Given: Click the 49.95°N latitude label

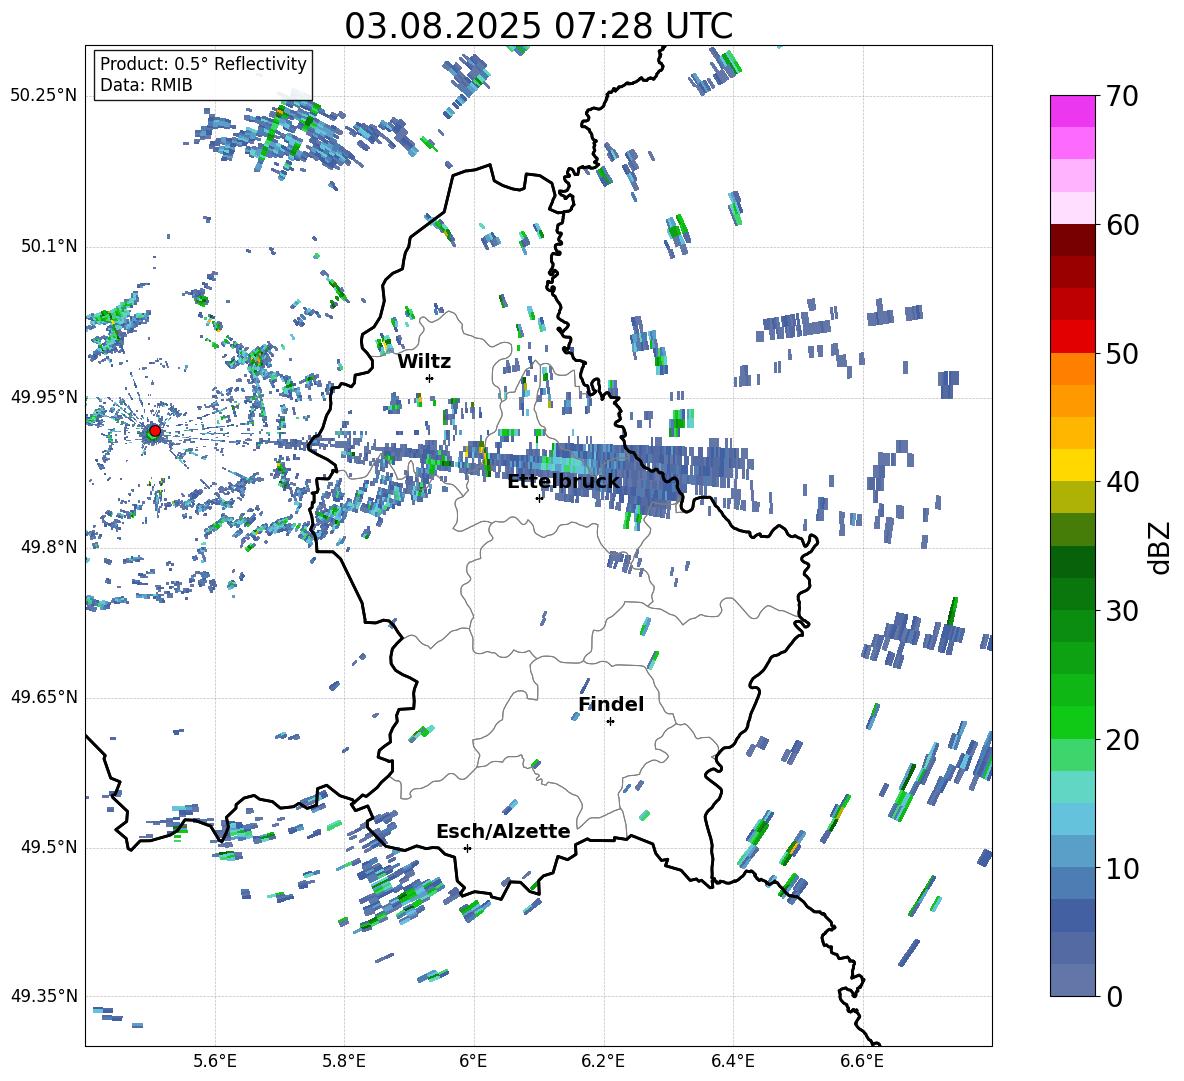Looking at the screenshot, I should tap(44, 397).
